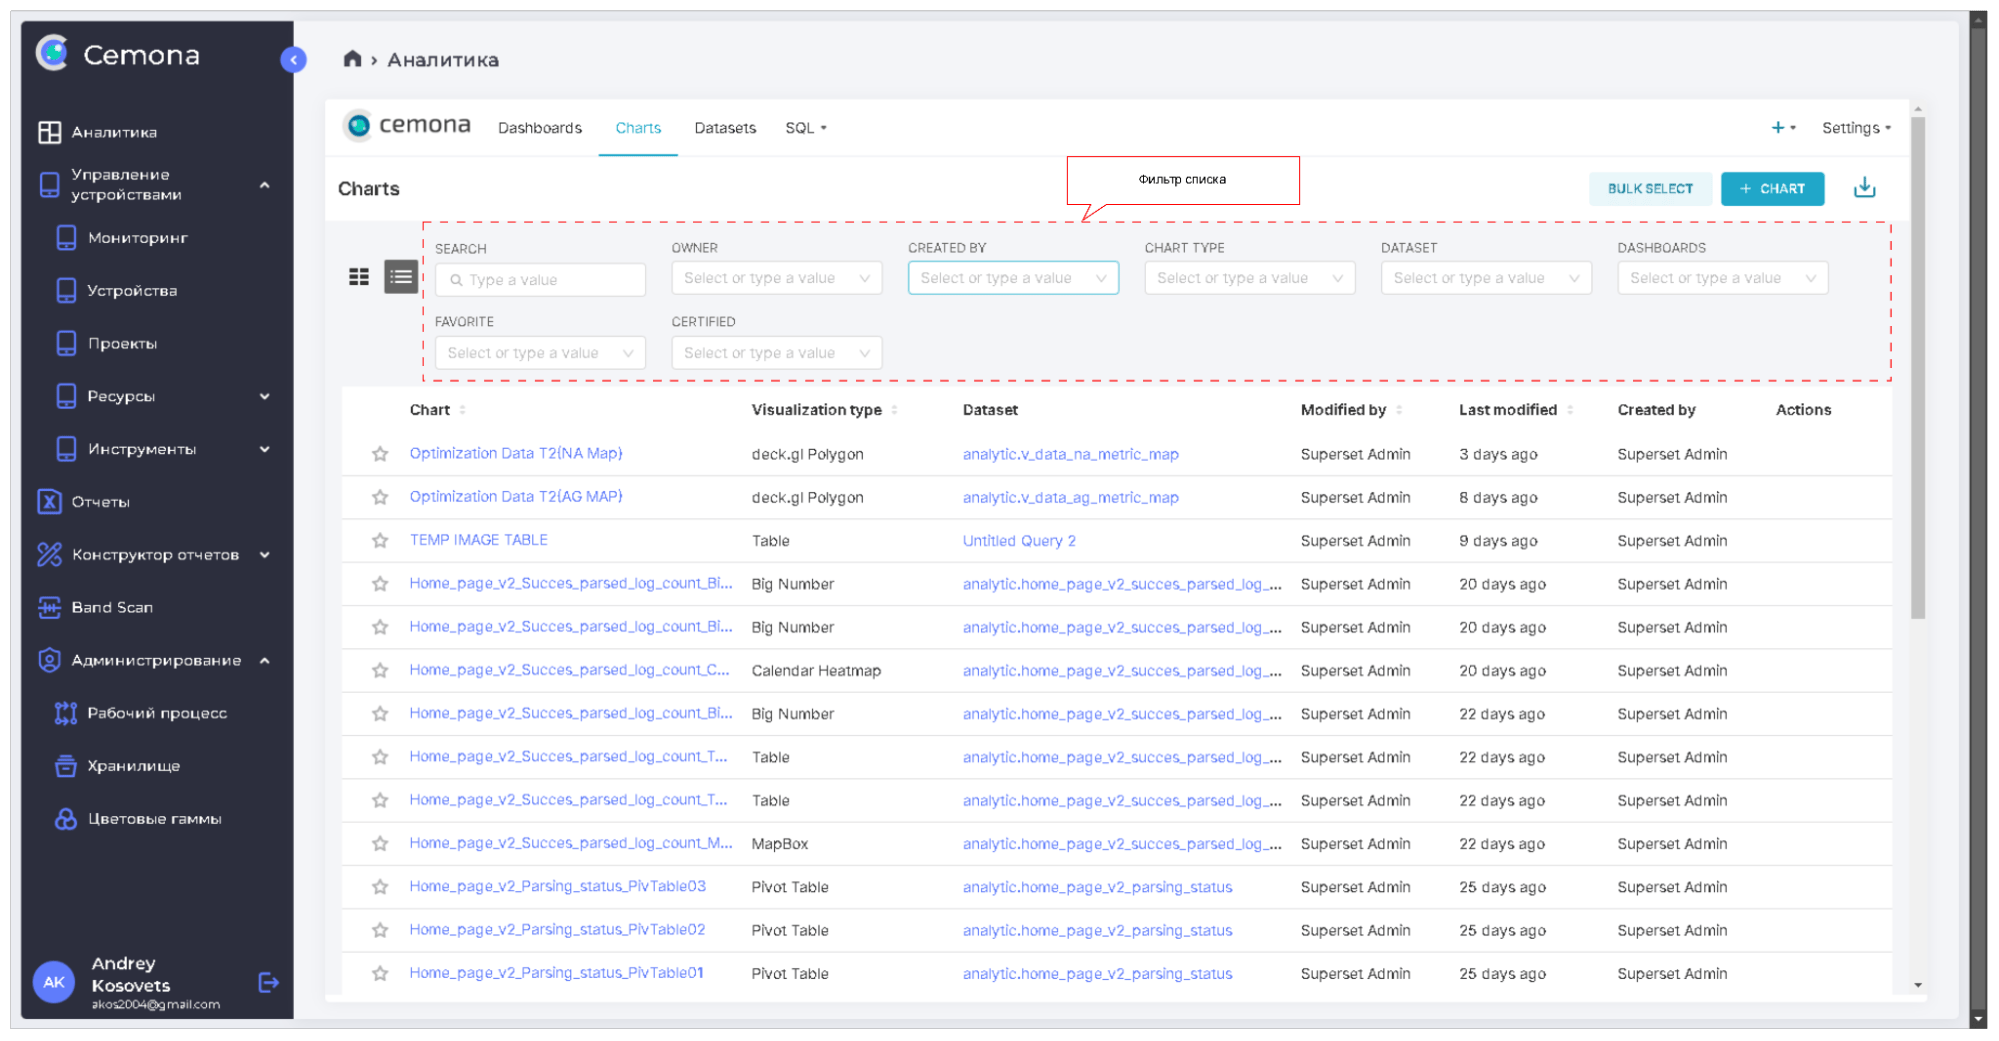Image resolution: width=1999 pixels, height=1041 pixels.
Task: Click the home icon in breadcrumb
Action: tap(352, 59)
